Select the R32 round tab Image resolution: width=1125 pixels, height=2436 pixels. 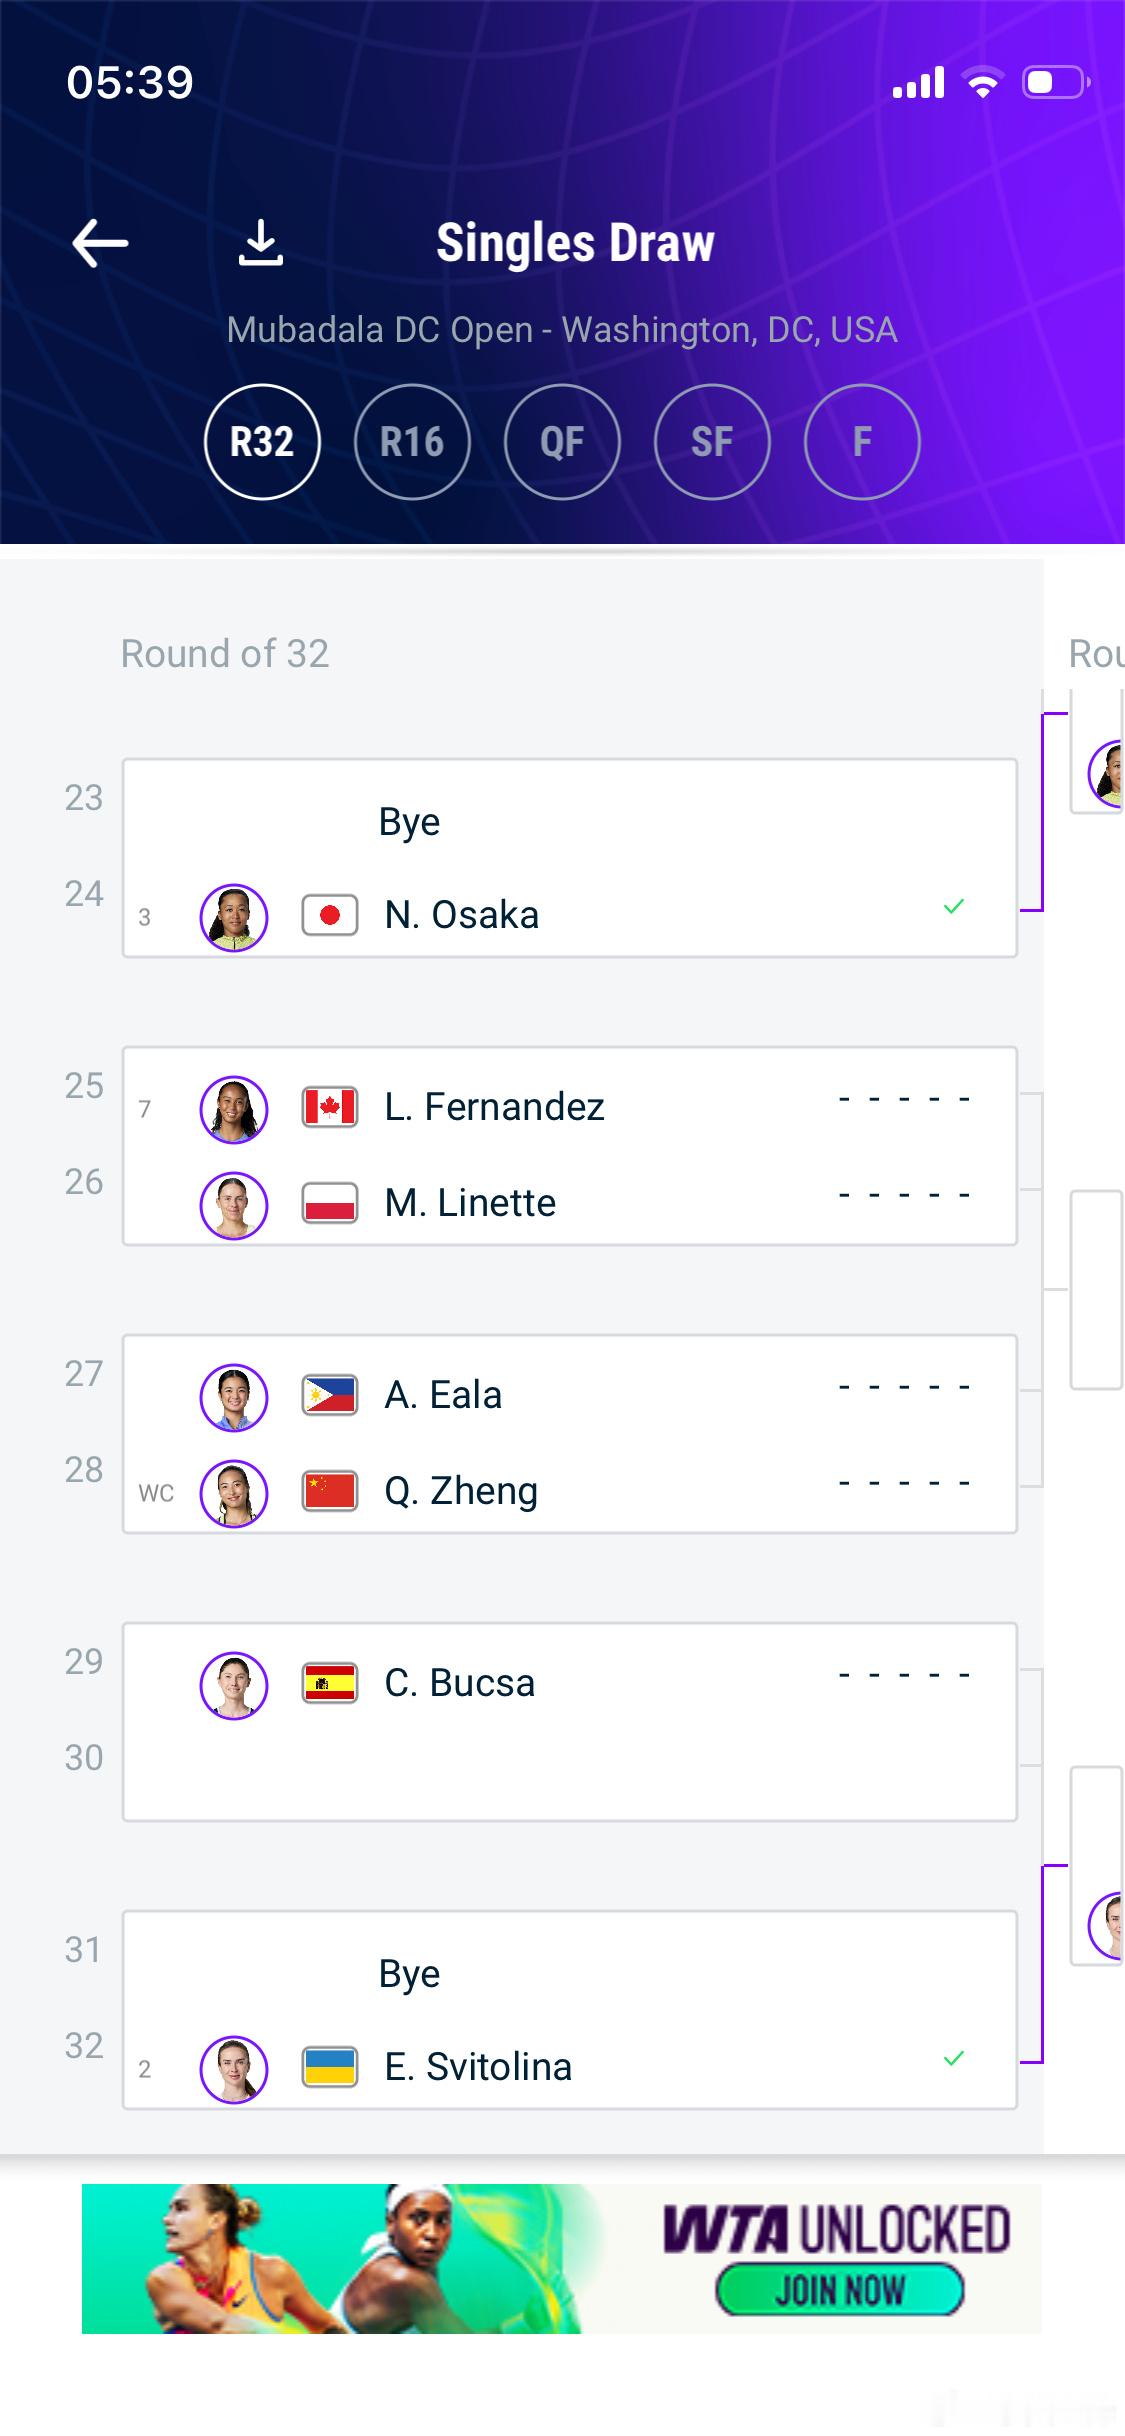[262, 442]
